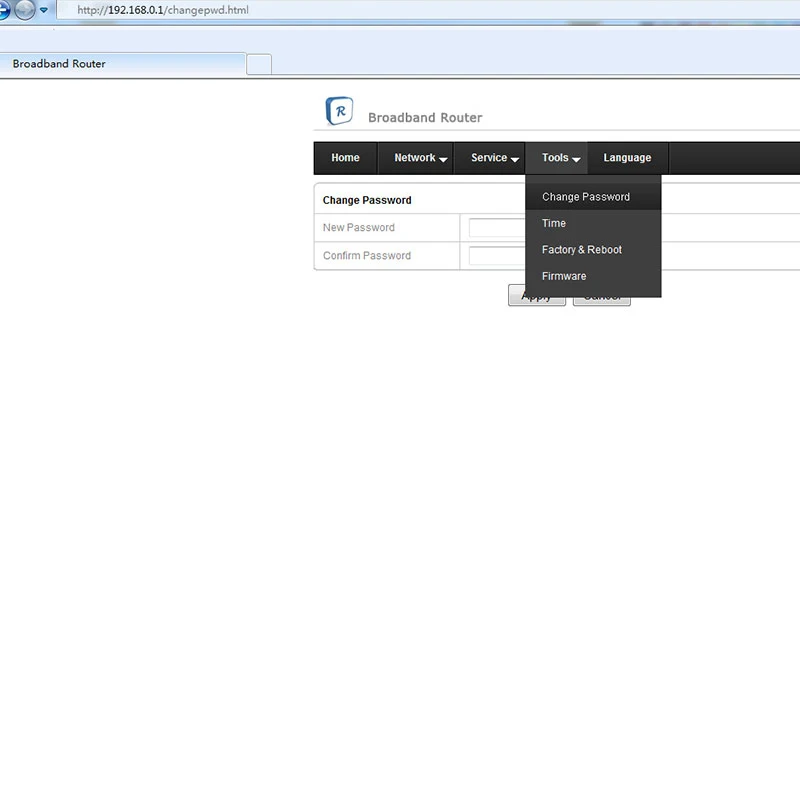Screen dimensions: 800x800
Task: Go to the Home menu item
Action: tap(345, 158)
